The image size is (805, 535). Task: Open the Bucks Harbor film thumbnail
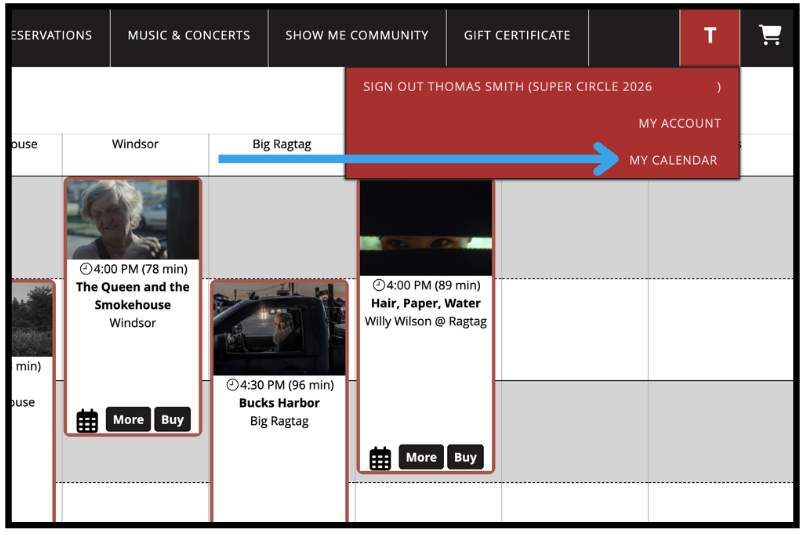(x=280, y=329)
